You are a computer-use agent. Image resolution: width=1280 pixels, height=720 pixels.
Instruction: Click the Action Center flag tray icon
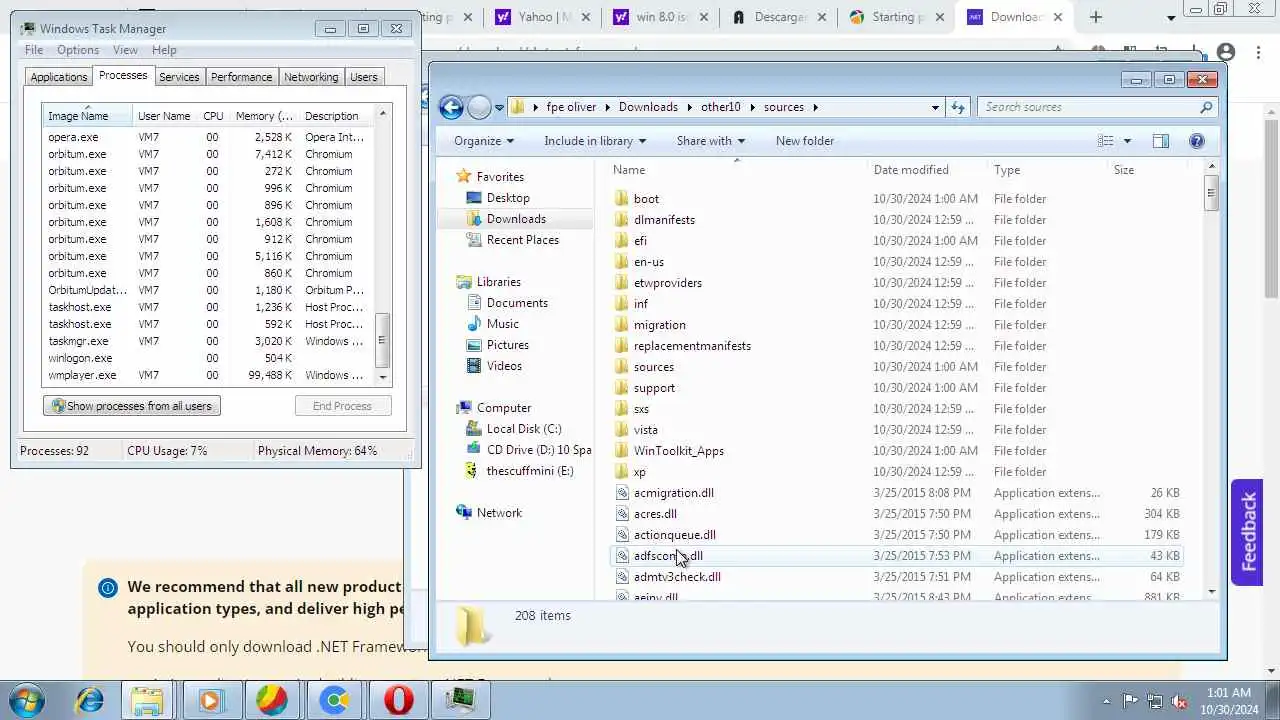point(1131,702)
